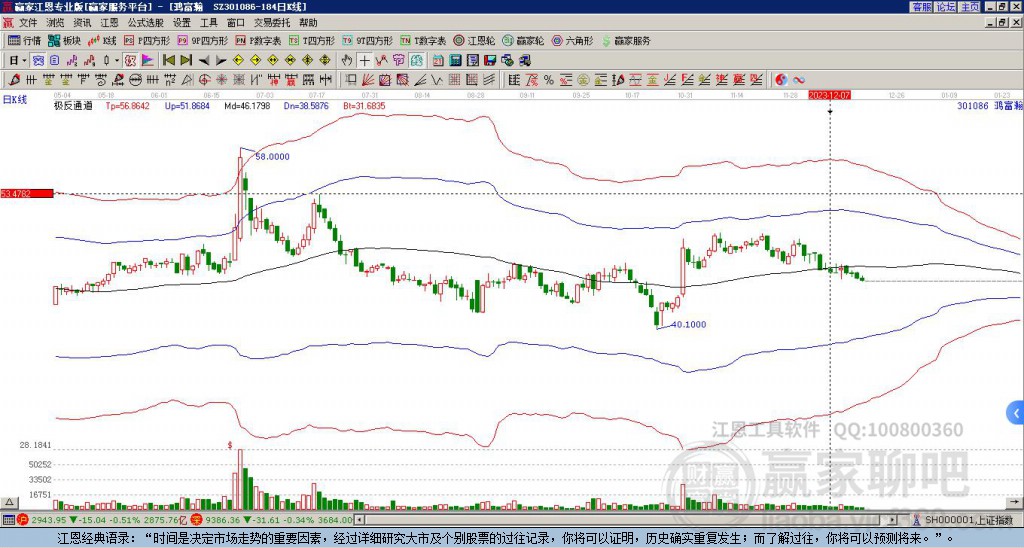1024x548 pixels.
Task: Open the 交易委托 menu
Action: click(x=272, y=23)
